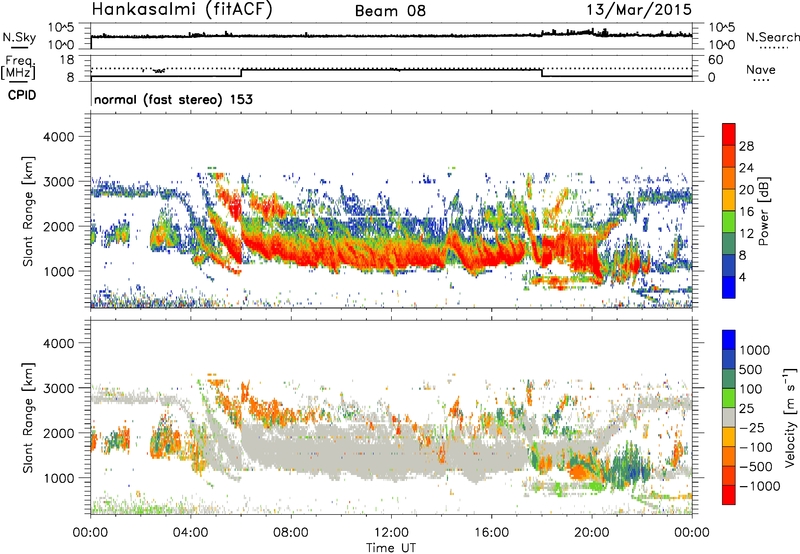Click the 28 tick on the Power colorbar

pos(746,146)
